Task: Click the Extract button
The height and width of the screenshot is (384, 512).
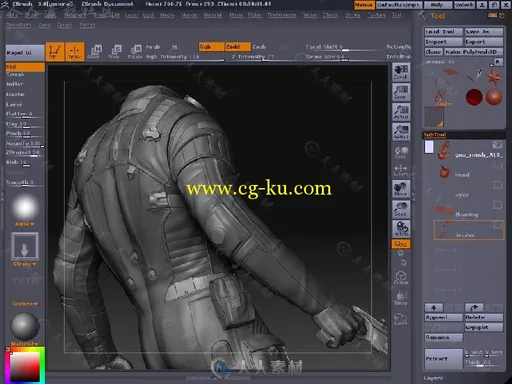Action: [444, 359]
